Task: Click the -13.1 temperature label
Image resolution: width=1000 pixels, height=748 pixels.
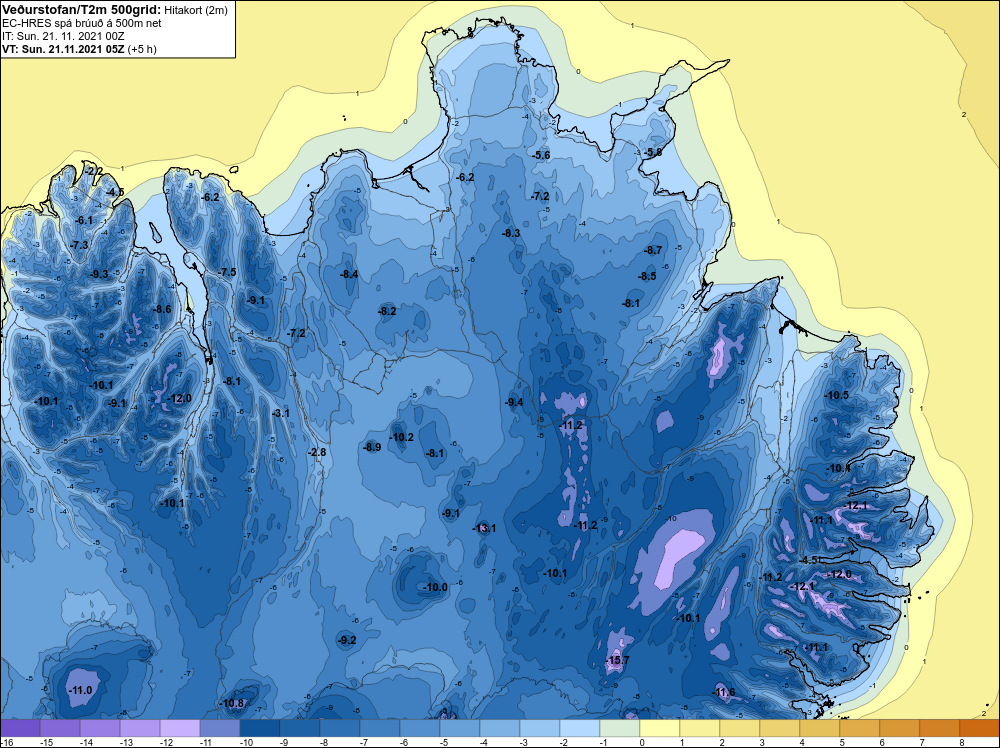Action: point(484,528)
